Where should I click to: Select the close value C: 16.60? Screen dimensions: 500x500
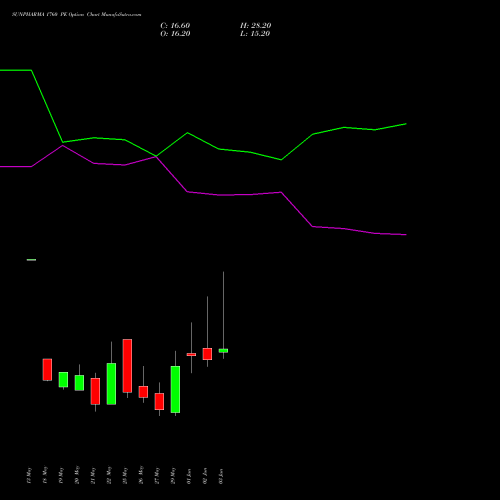(175, 26)
